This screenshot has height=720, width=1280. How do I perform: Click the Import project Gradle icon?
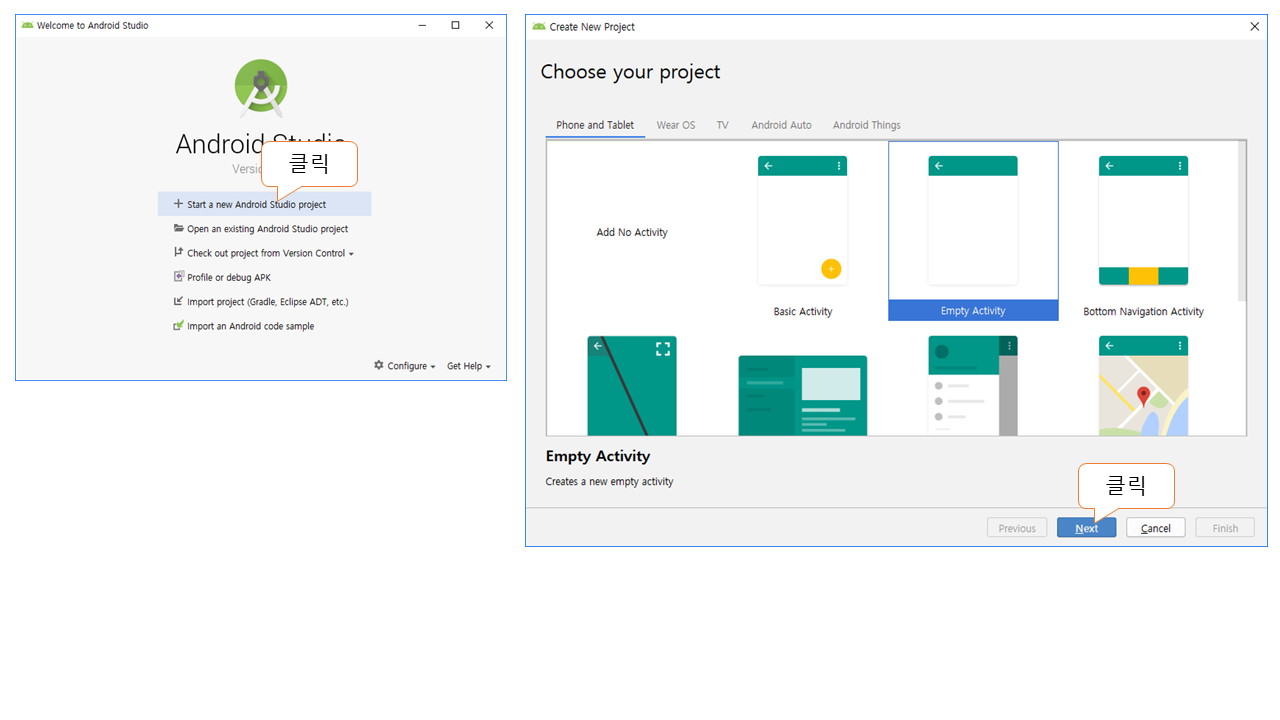click(179, 301)
